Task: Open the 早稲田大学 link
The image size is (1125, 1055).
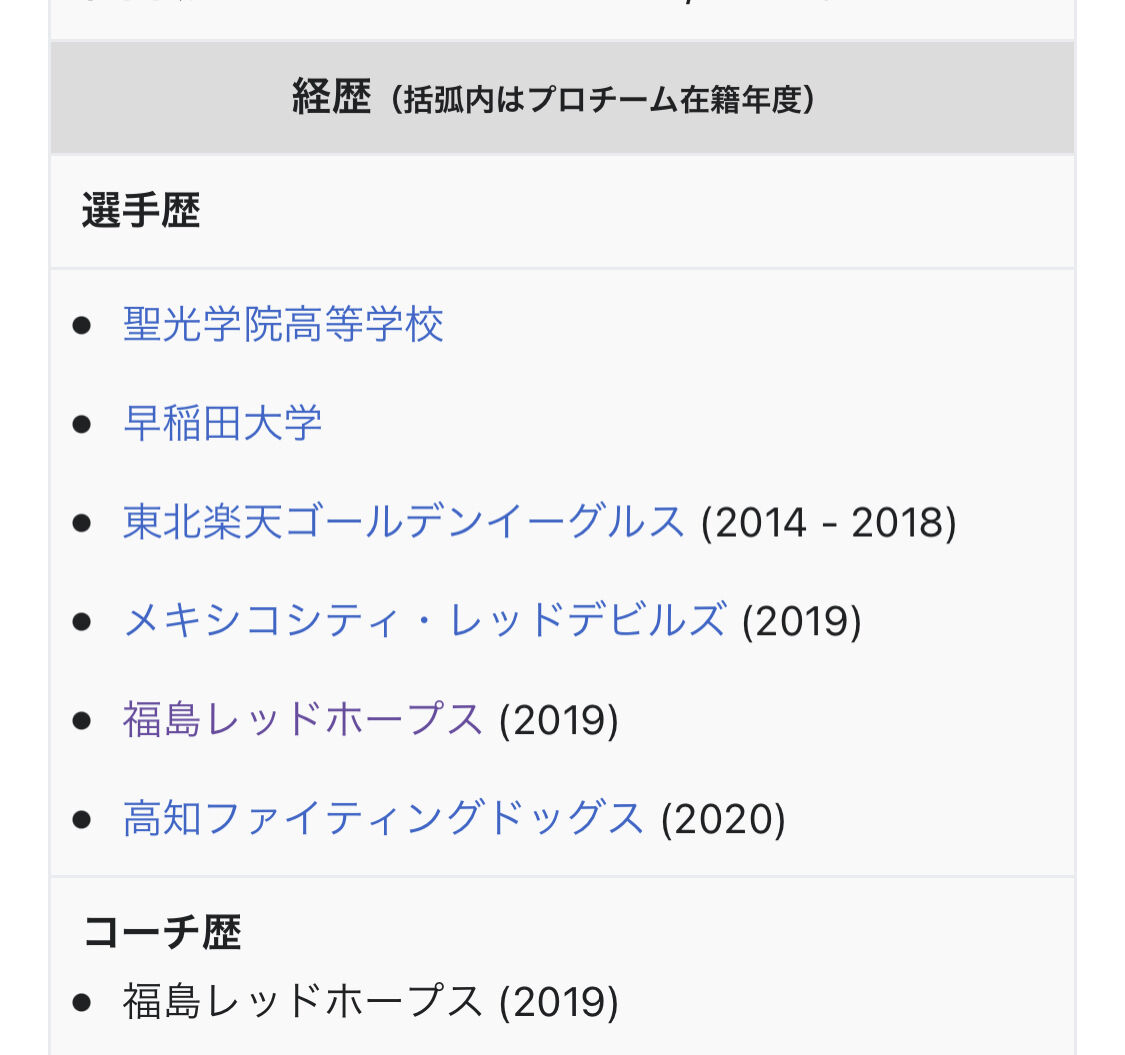Action: click(223, 423)
